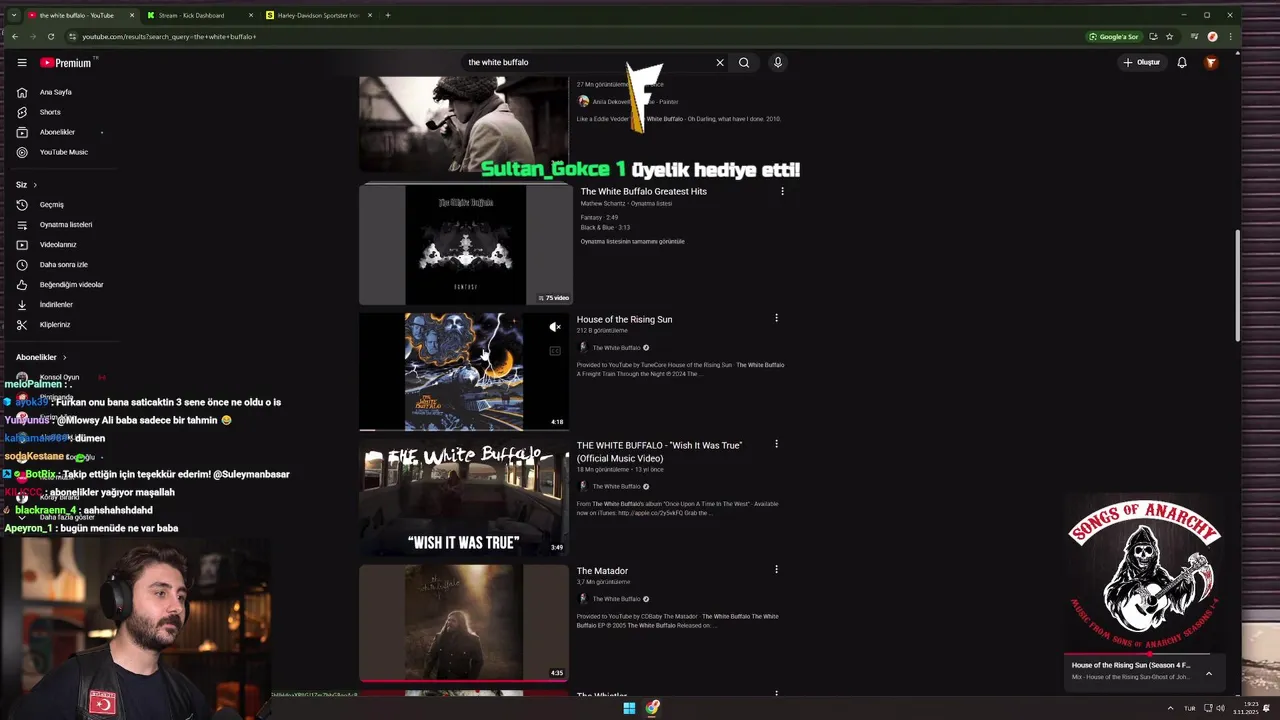Open the Wish It Was True video thumbnail
Image resolution: width=1280 pixels, height=720 pixels.
pyautogui.click(x=464, y=498)
